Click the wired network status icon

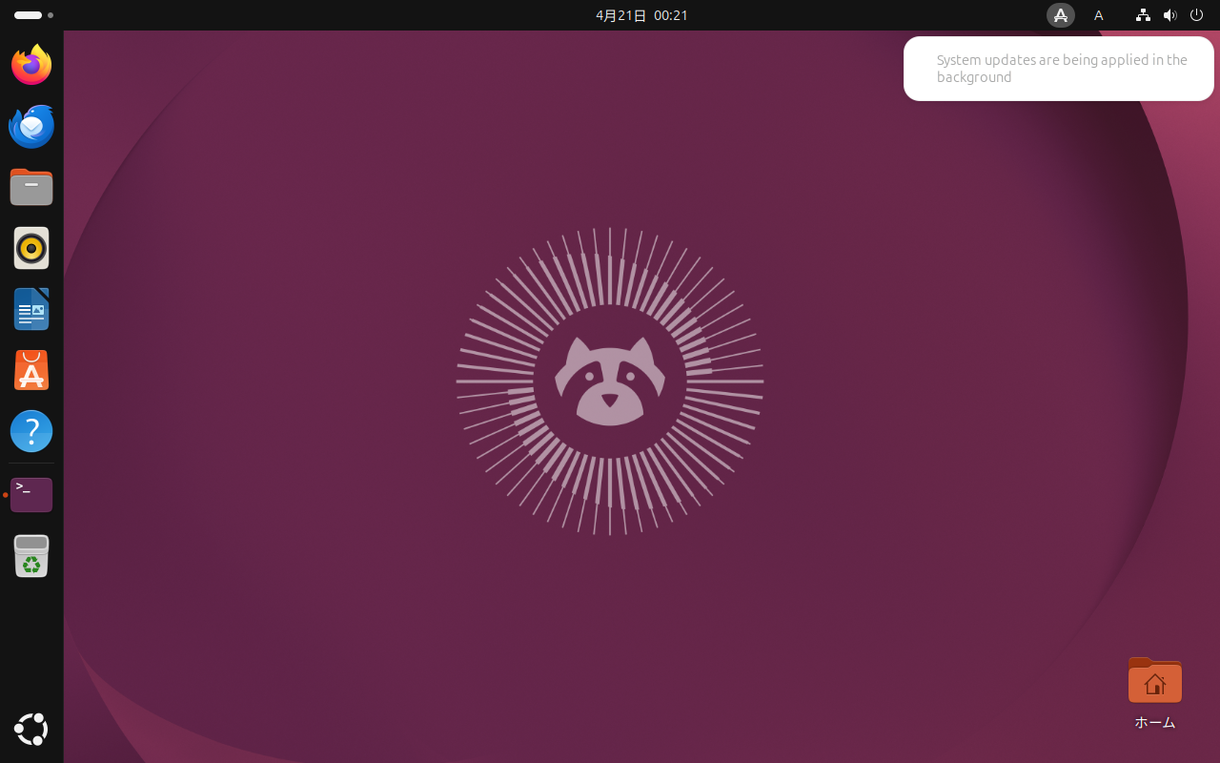[x=1142, y=15]
